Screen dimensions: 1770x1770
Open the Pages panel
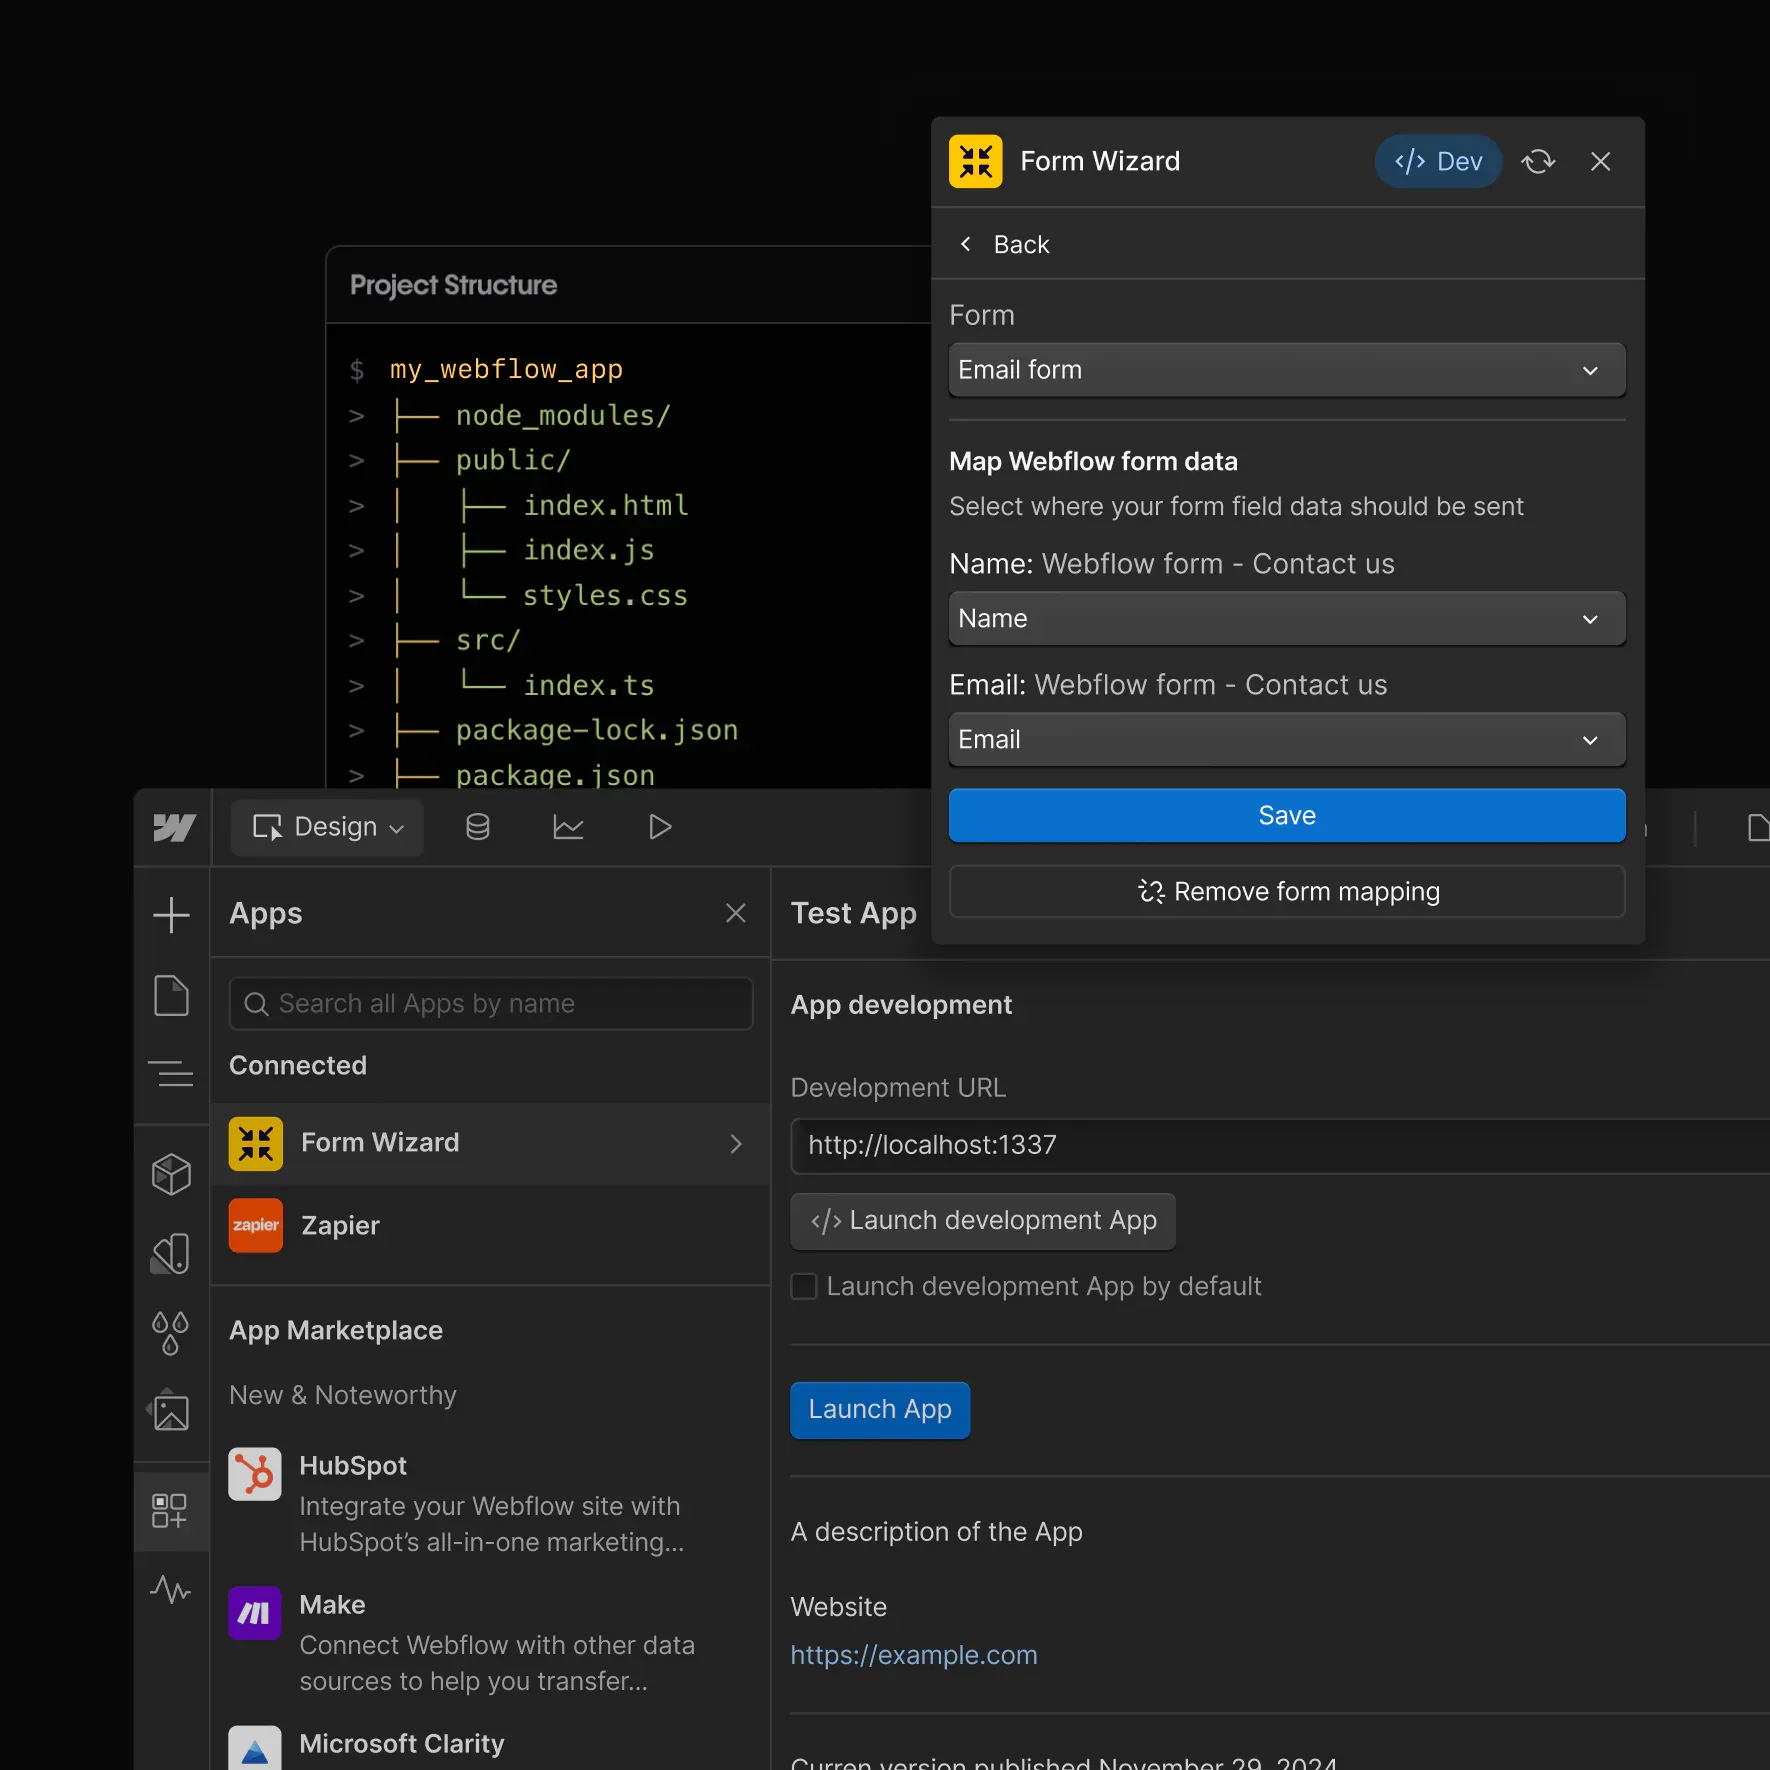171,996
